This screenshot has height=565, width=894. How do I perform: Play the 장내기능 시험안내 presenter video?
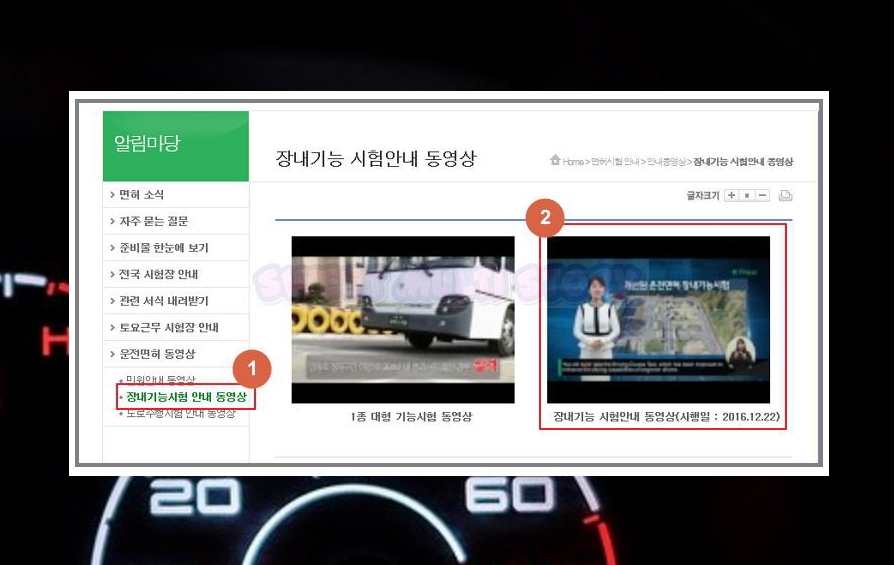click(659, 319)
